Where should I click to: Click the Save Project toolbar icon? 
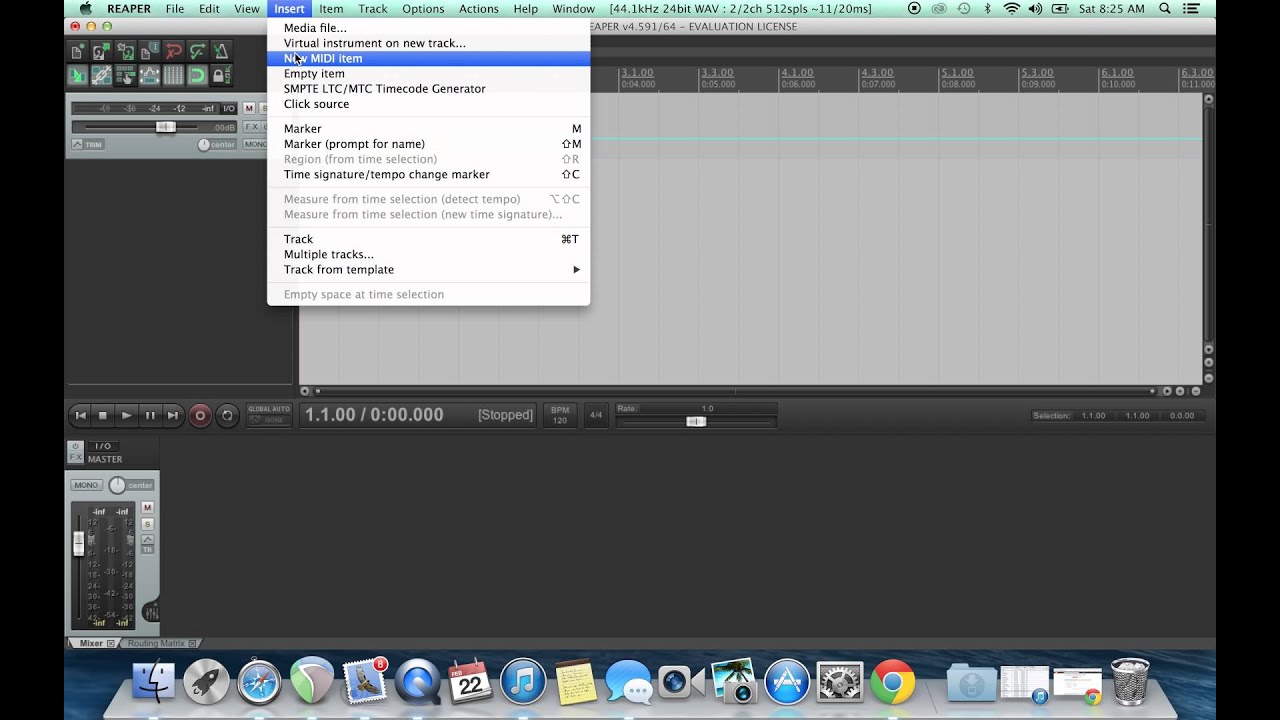(x=125, y=52)
